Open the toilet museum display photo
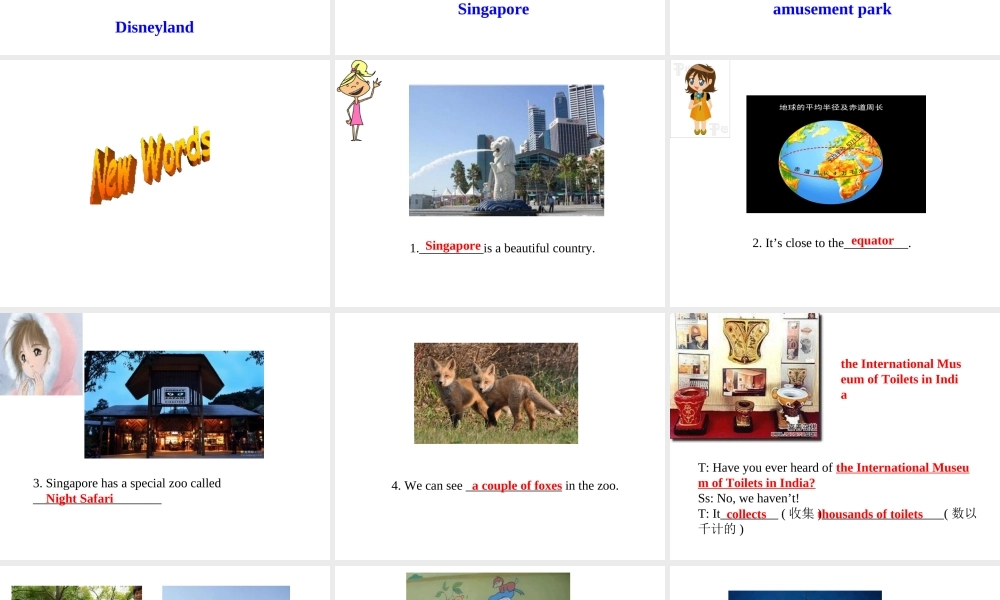 click(x=745, y=376)
